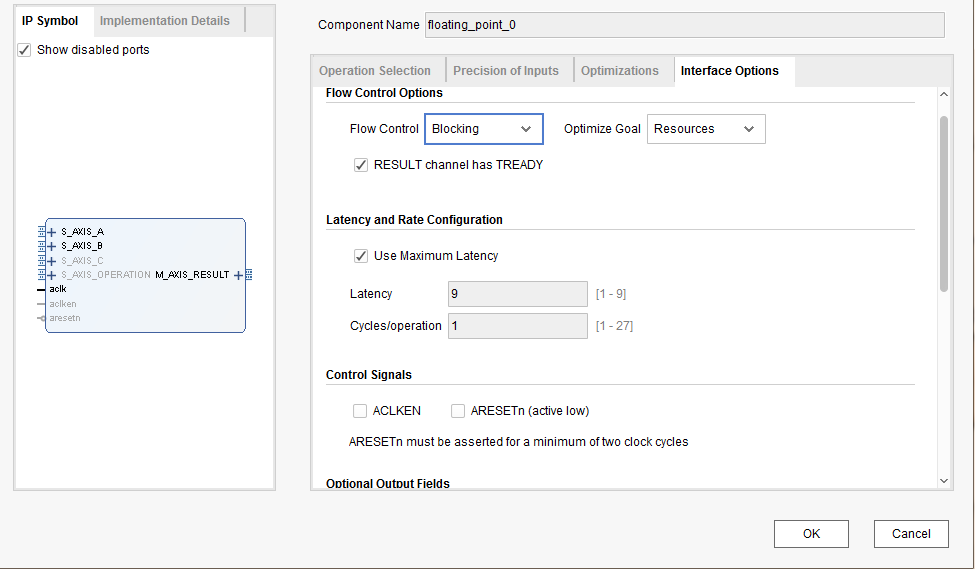Image resolution: width=975 pixels, height=569 pixels.
Task: Expand the S_AXIS_OPERATION port plus icon
Action: tap(52, 275)
